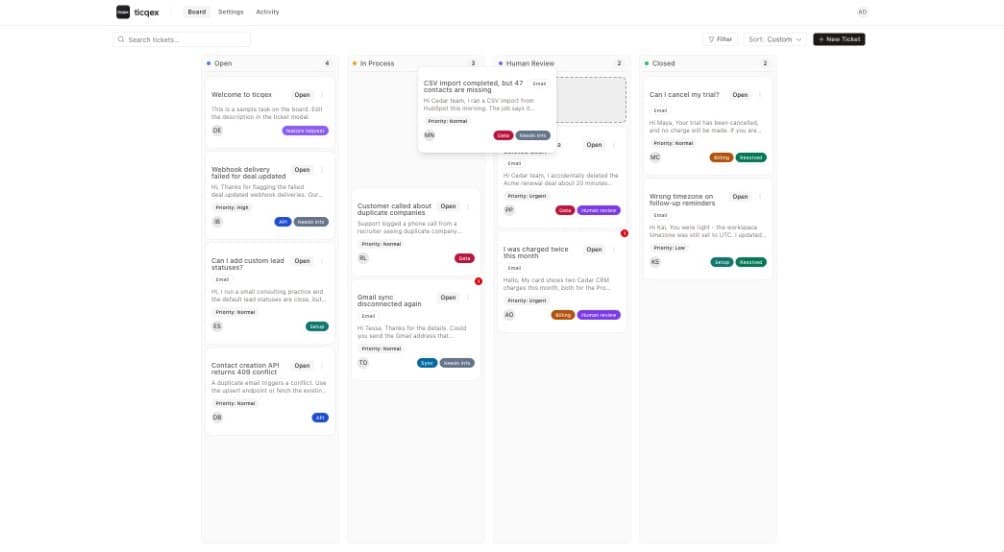The height and width of the screenshot is (552, 1004).
Task: Click API tag on Contact creation card
Action: pos(320,418)
